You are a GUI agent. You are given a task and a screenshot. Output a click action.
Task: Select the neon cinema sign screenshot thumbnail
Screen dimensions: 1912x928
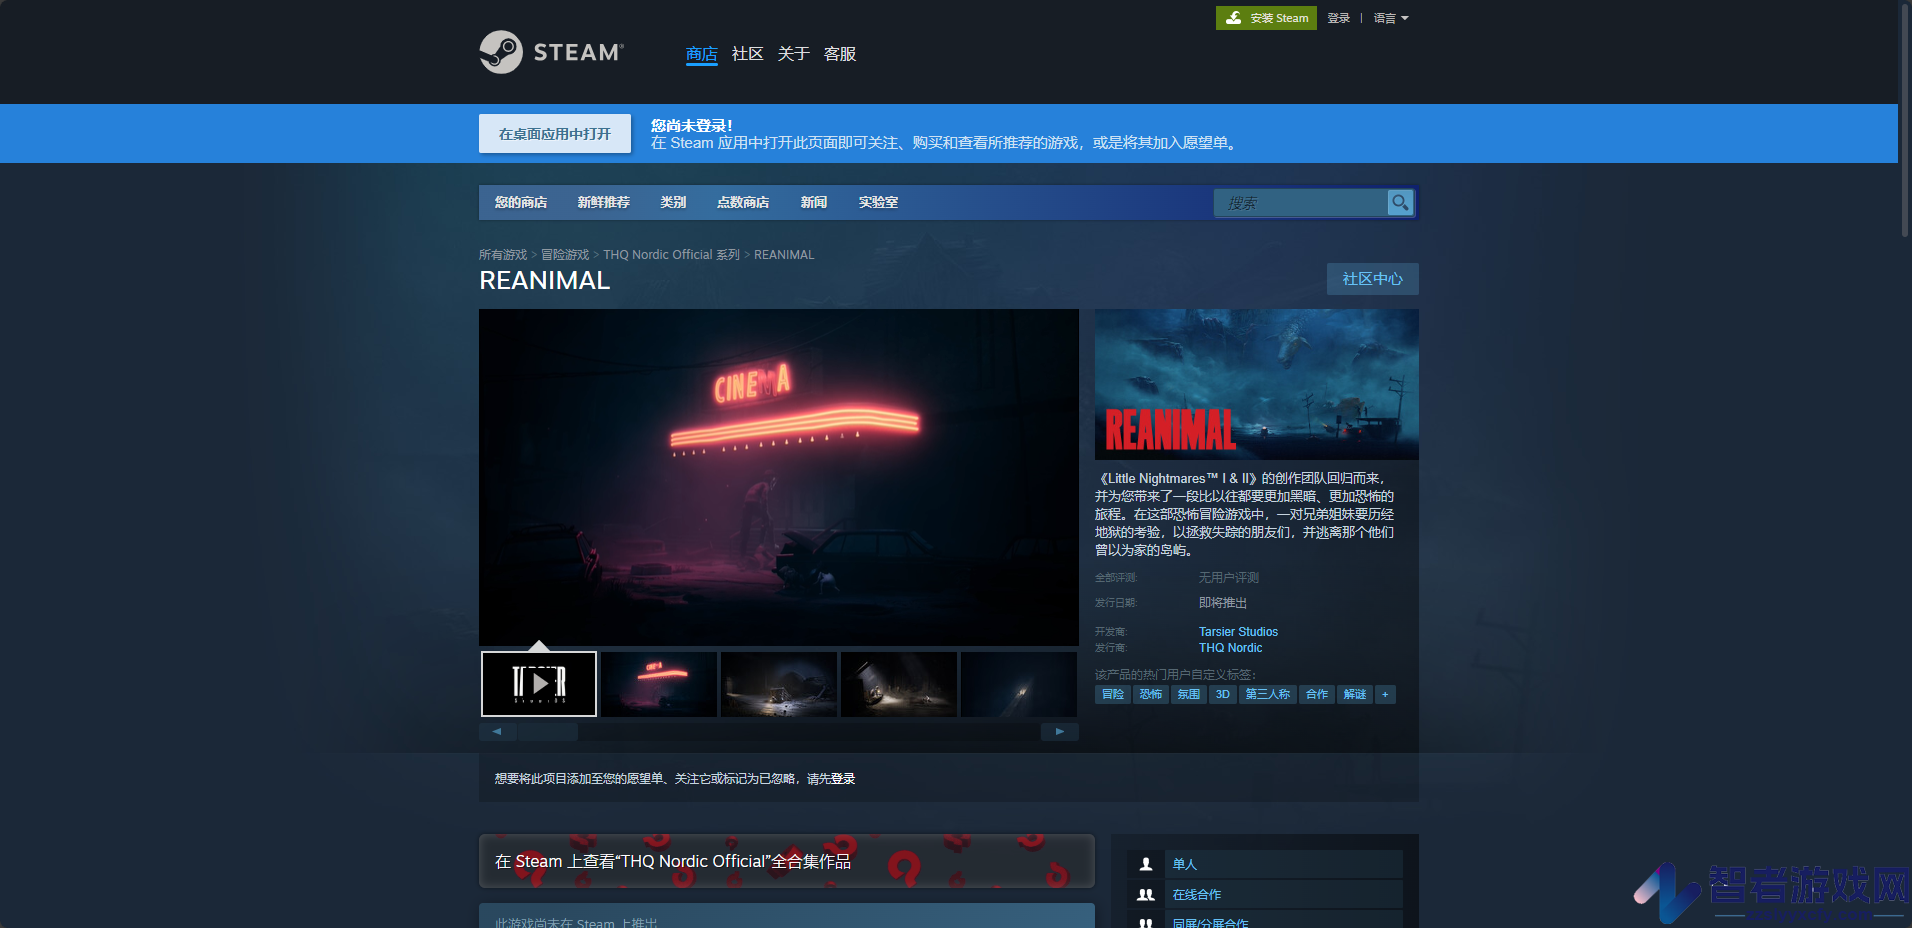(x=659, y=684)
